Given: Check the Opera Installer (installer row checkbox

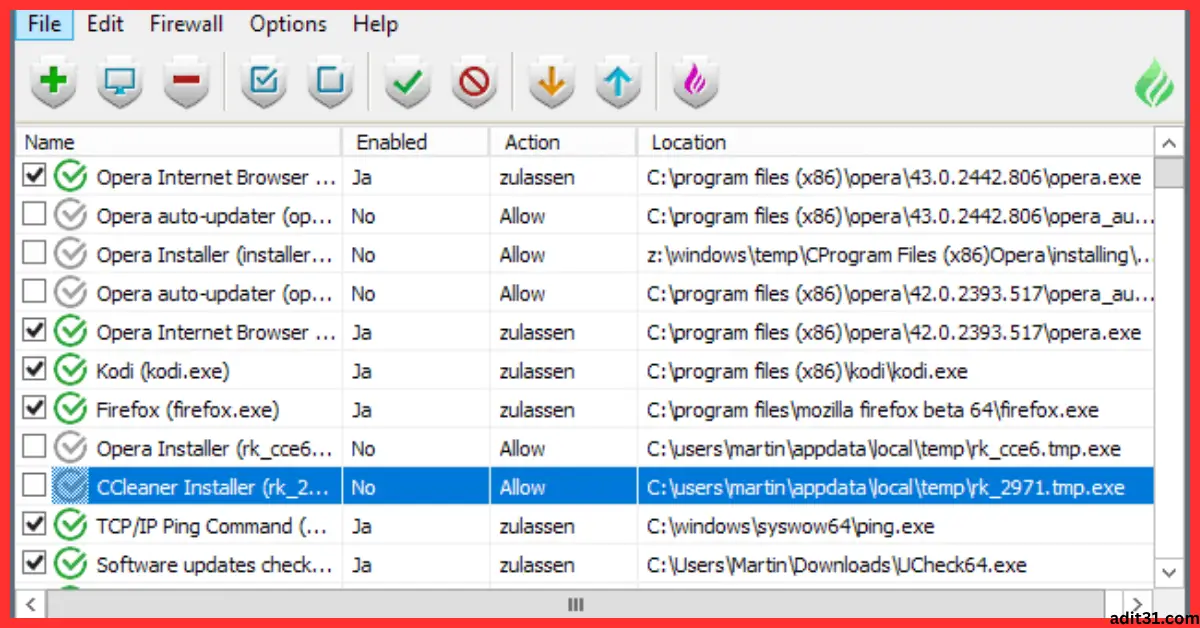Looking at the screenshot, I should (x=35, y=254).
